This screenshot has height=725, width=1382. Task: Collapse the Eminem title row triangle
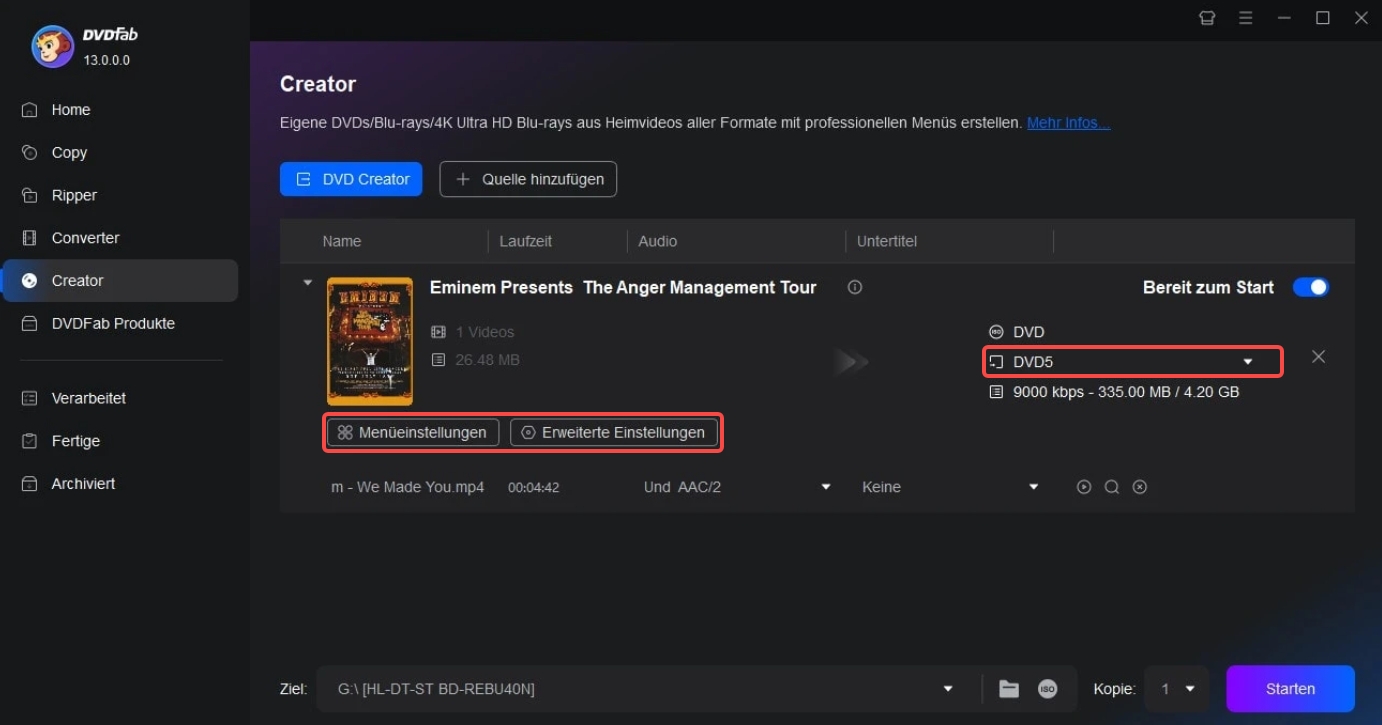click(x=308, y=284)
